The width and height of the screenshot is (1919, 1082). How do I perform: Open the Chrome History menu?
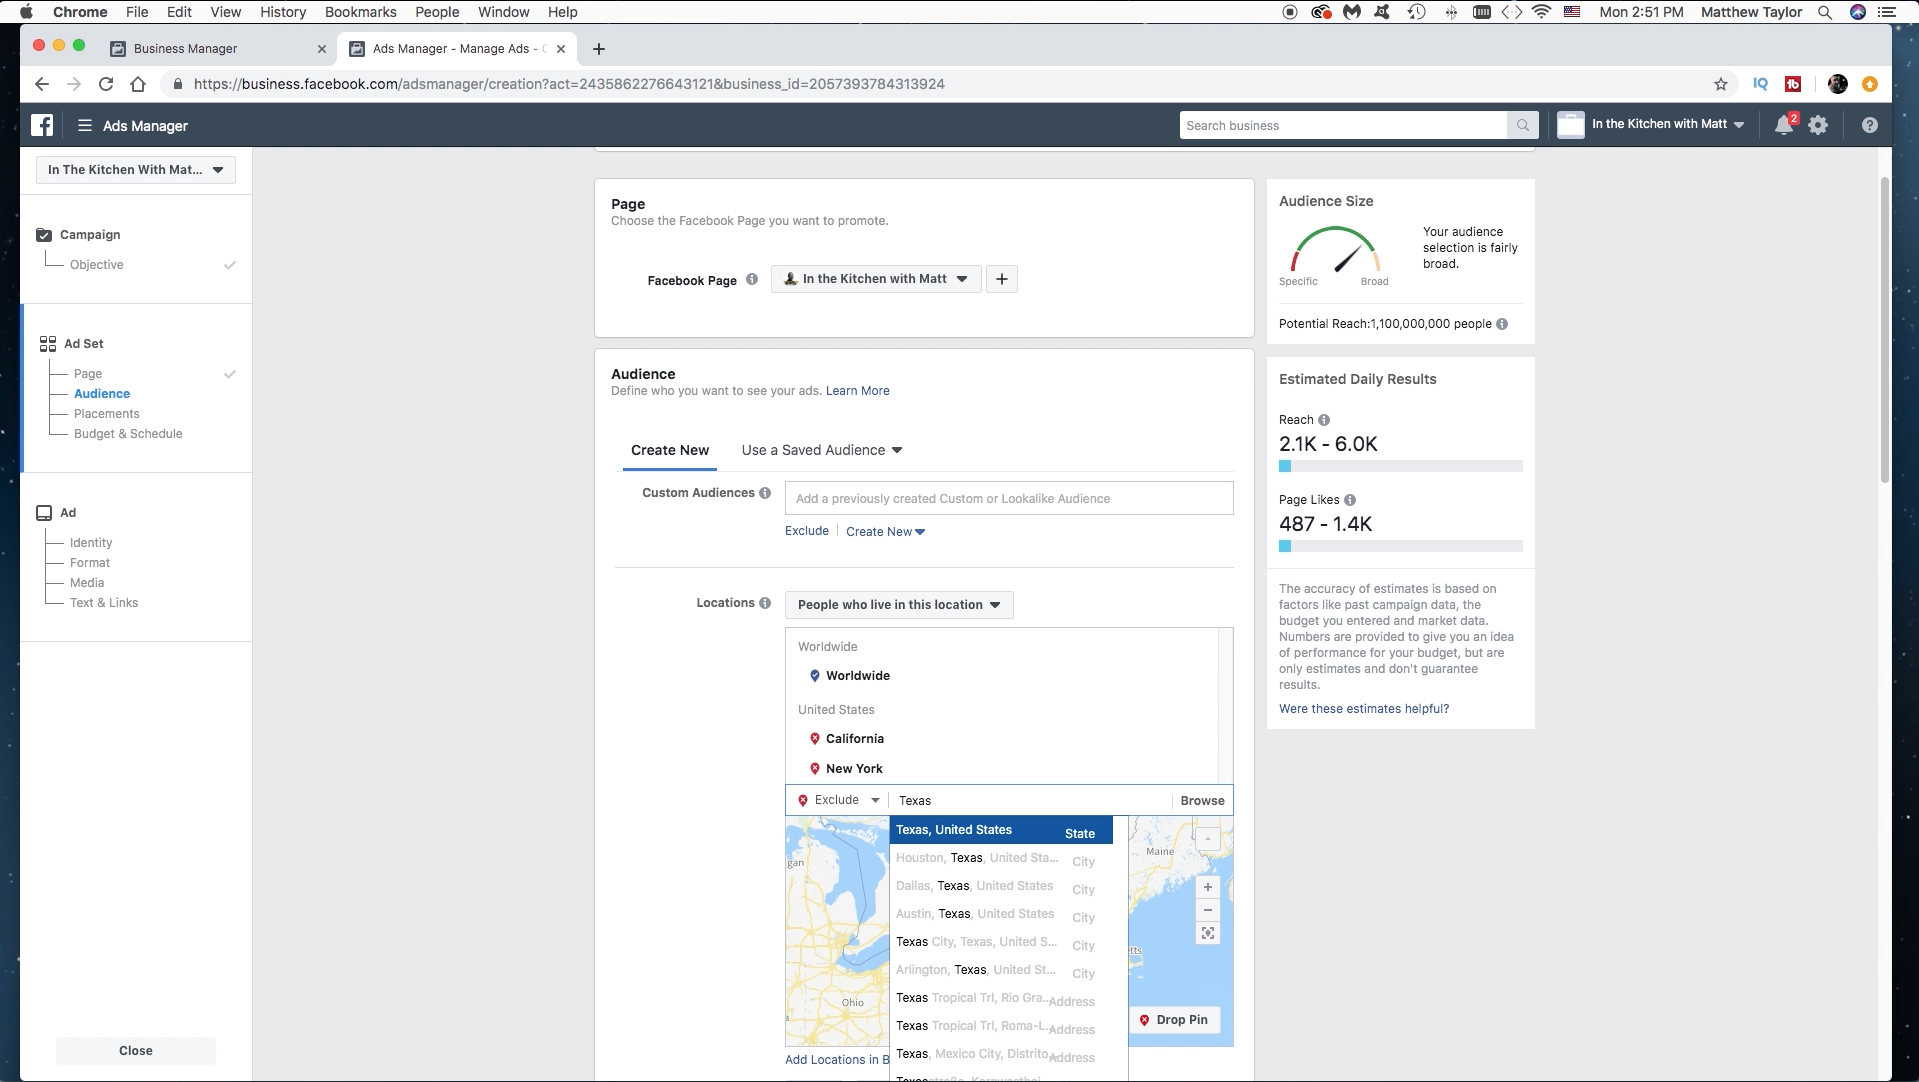pos(283,12)
